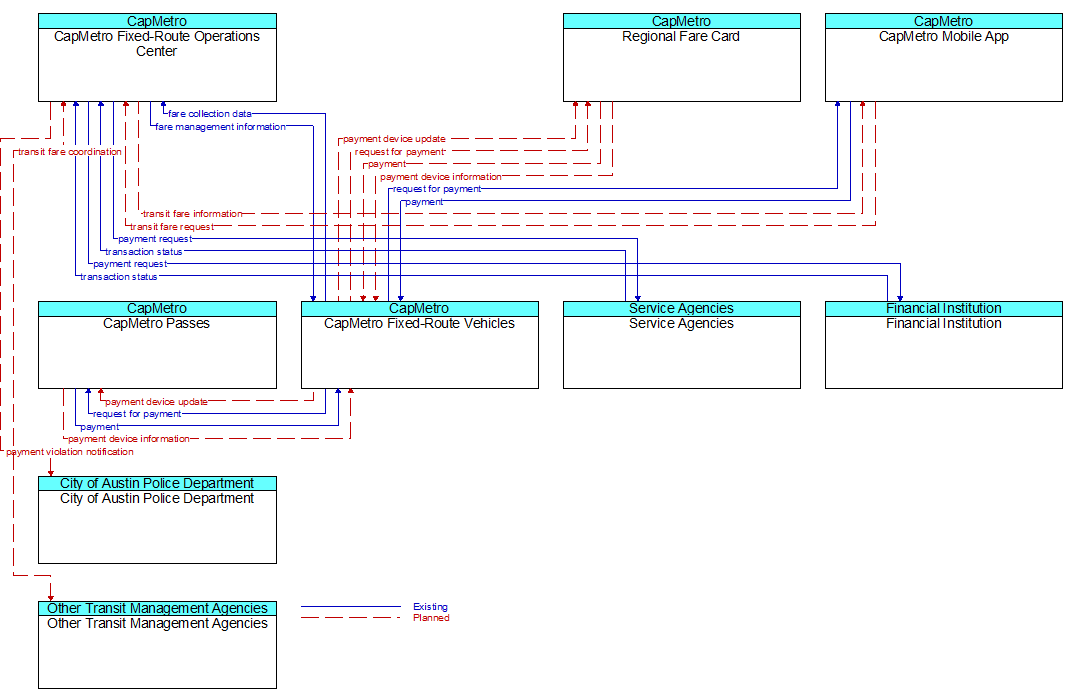Click the CapMetro header above Regional Fare Card

(682, 21)
